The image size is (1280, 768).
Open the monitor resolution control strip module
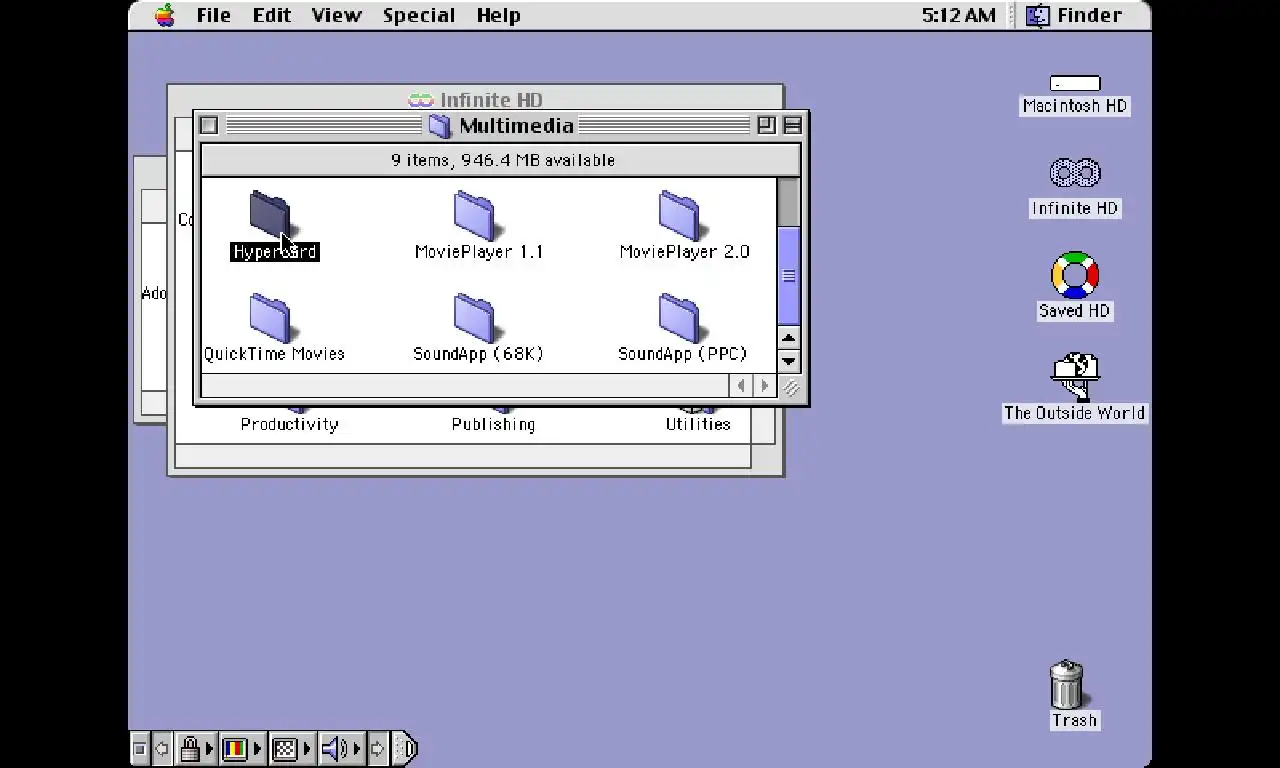(x=291, y=748)
